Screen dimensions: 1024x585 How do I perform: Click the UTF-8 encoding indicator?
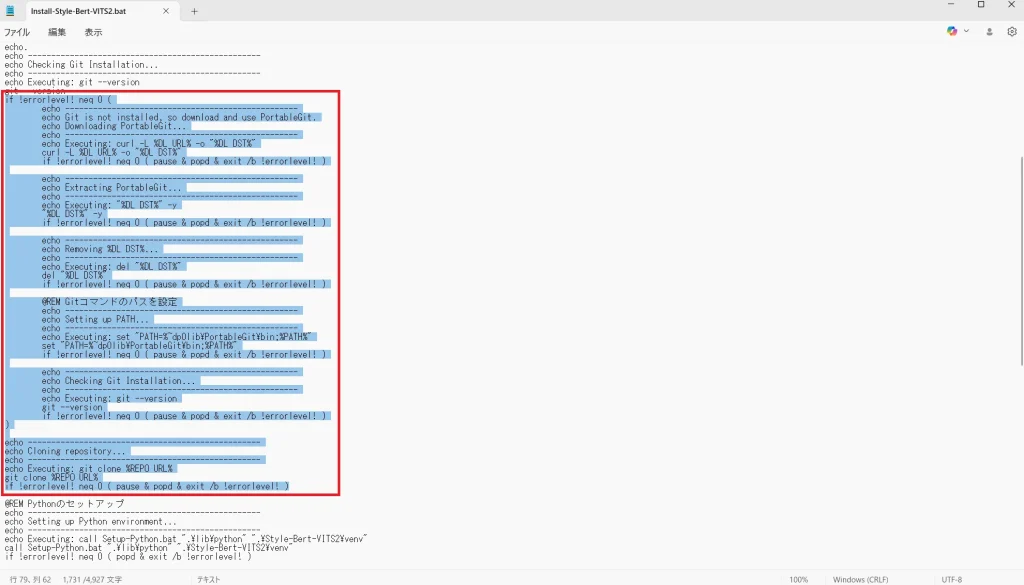[x=951, y=579]
